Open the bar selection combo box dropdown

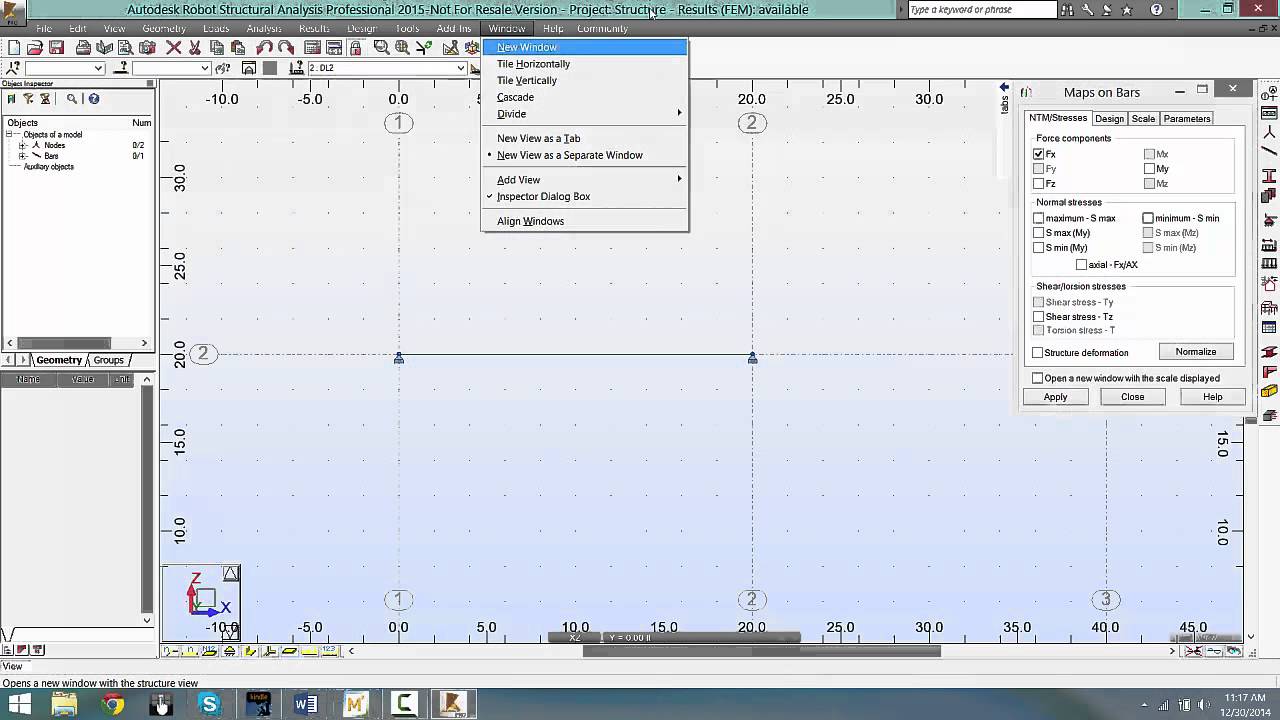204,68
